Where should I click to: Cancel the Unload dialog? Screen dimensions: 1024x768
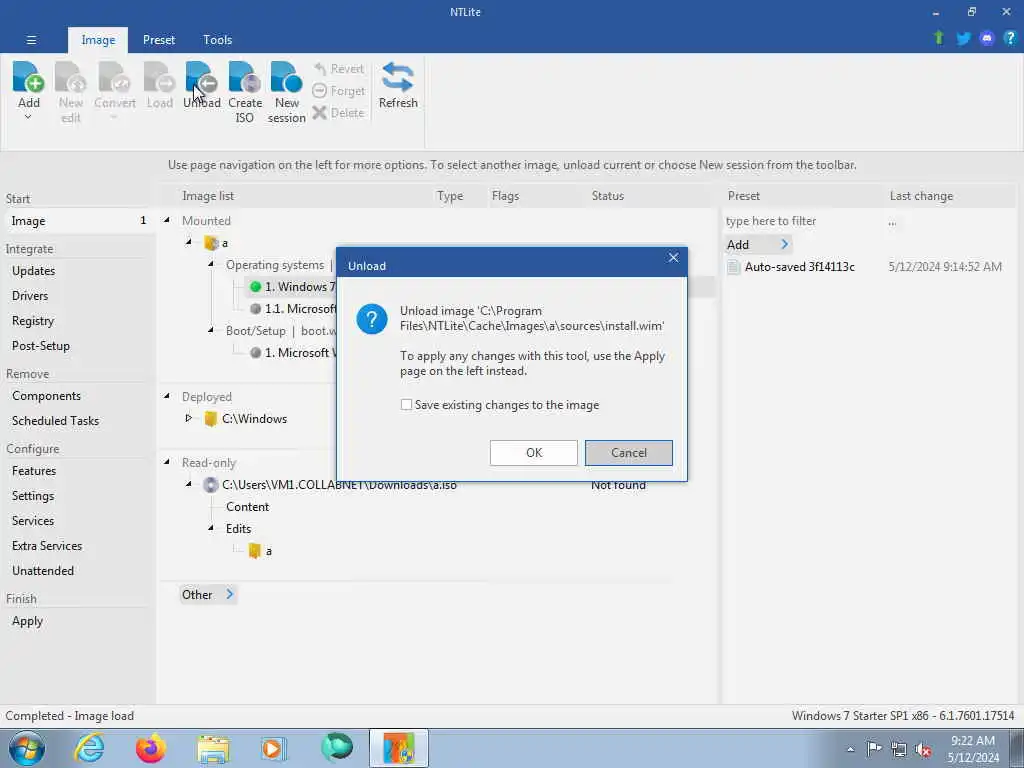pos(628,453)
